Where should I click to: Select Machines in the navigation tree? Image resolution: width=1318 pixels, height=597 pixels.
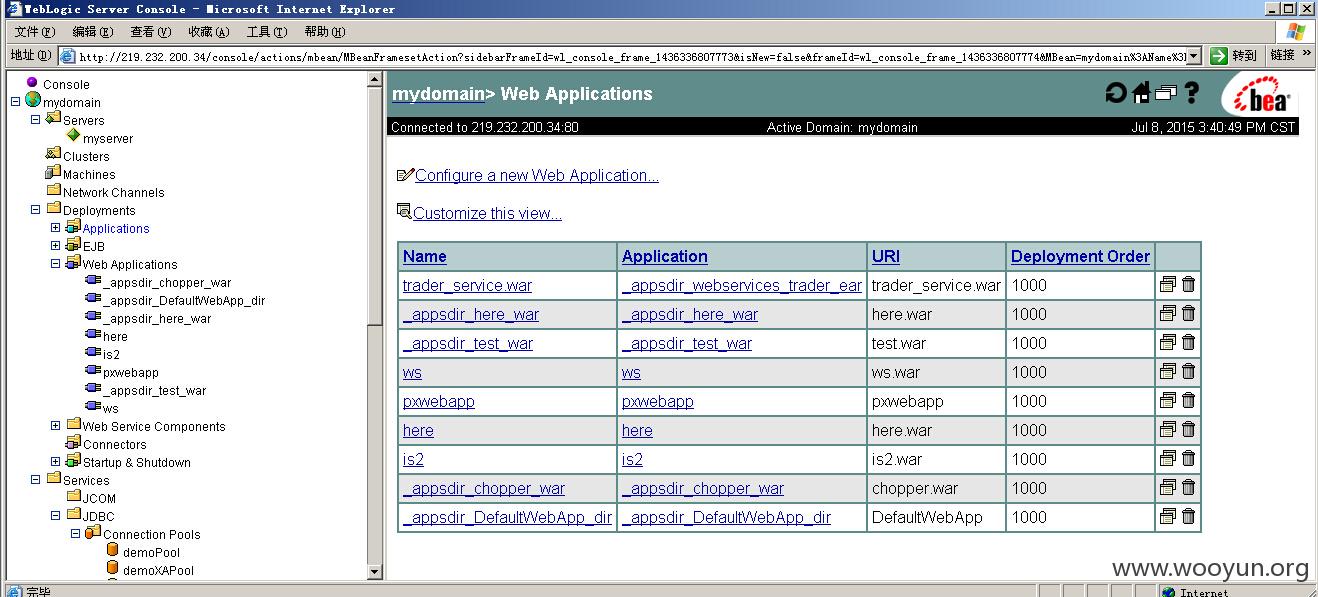point(89,175)
